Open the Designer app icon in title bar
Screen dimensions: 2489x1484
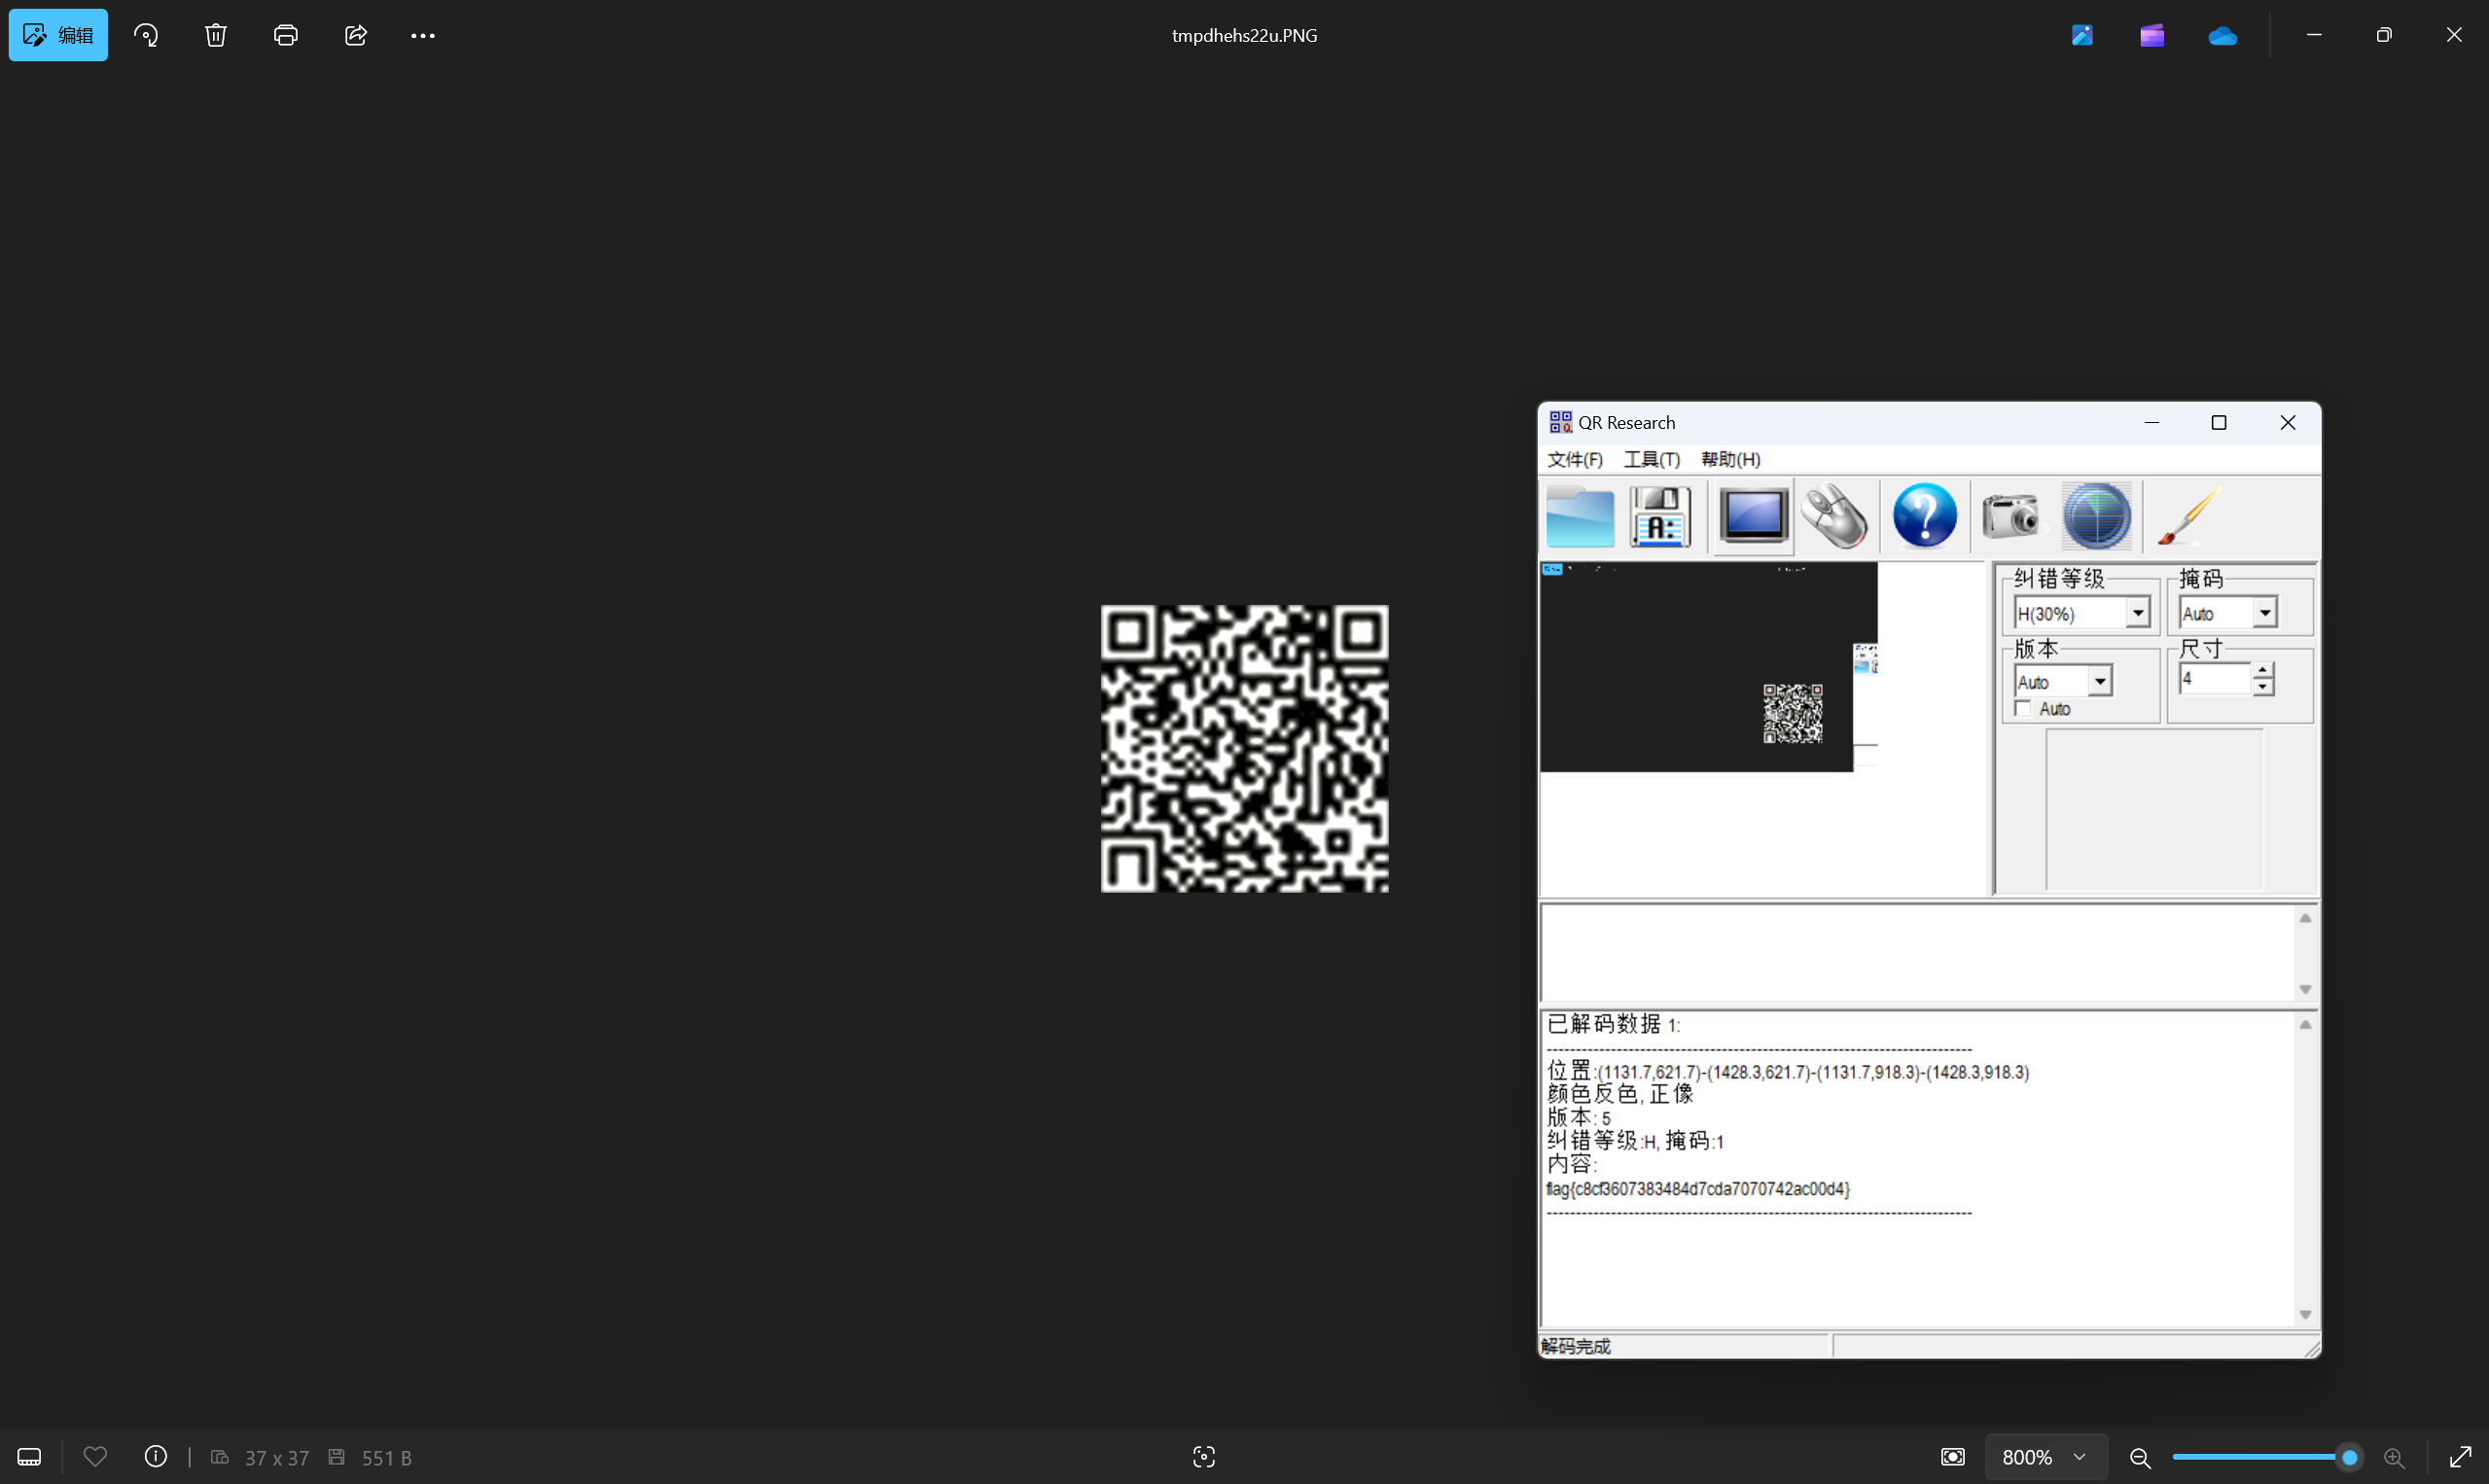[x=2083, y=35]
